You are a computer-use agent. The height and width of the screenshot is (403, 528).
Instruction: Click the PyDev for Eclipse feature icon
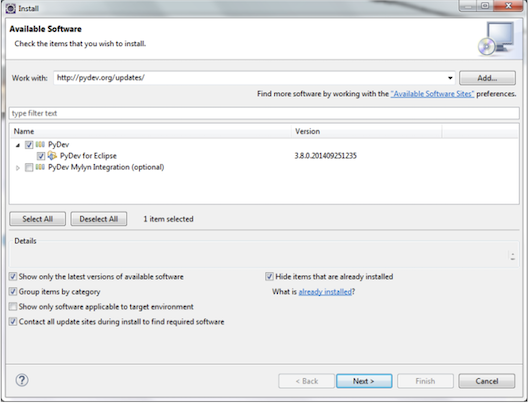click(52, 156)
